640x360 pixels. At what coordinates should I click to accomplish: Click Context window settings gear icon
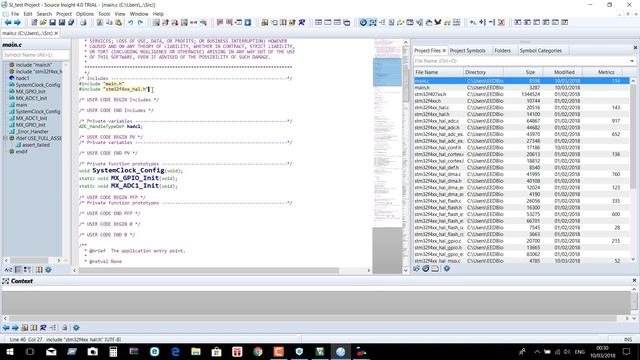click(76, 328)
